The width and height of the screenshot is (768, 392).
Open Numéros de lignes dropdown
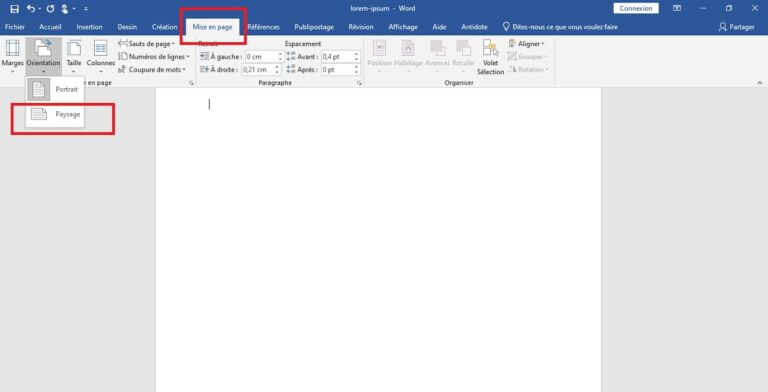coord(154,56)
